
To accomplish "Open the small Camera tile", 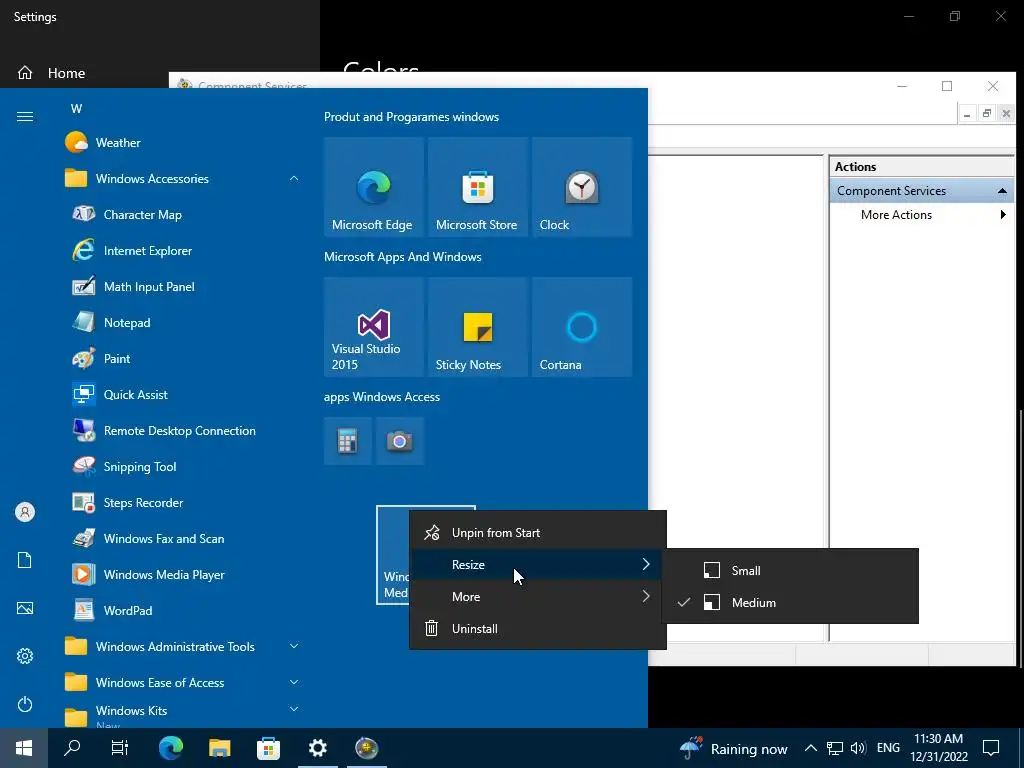I will point(400,441).
